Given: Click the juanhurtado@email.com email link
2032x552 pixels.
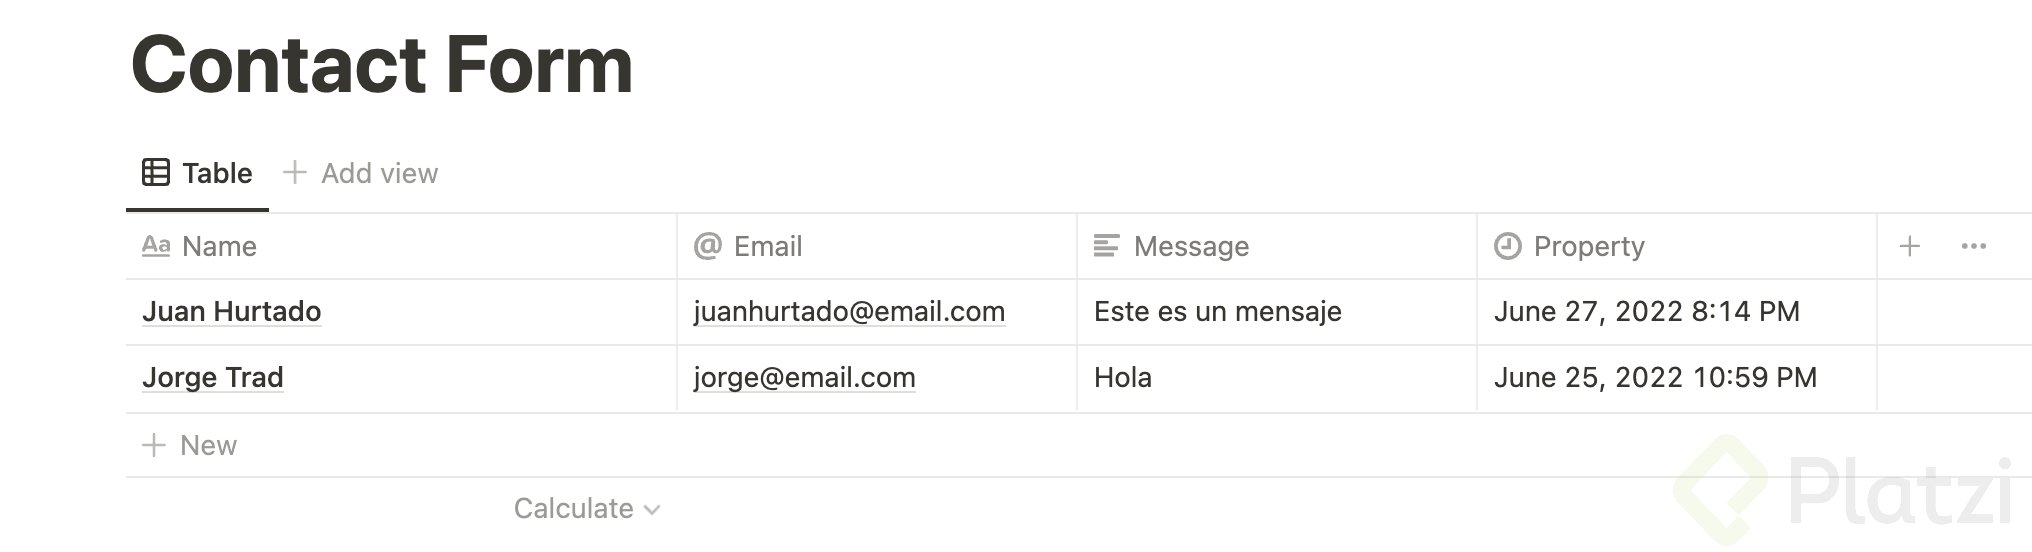Looking at the screenshot, I should 849,312.
